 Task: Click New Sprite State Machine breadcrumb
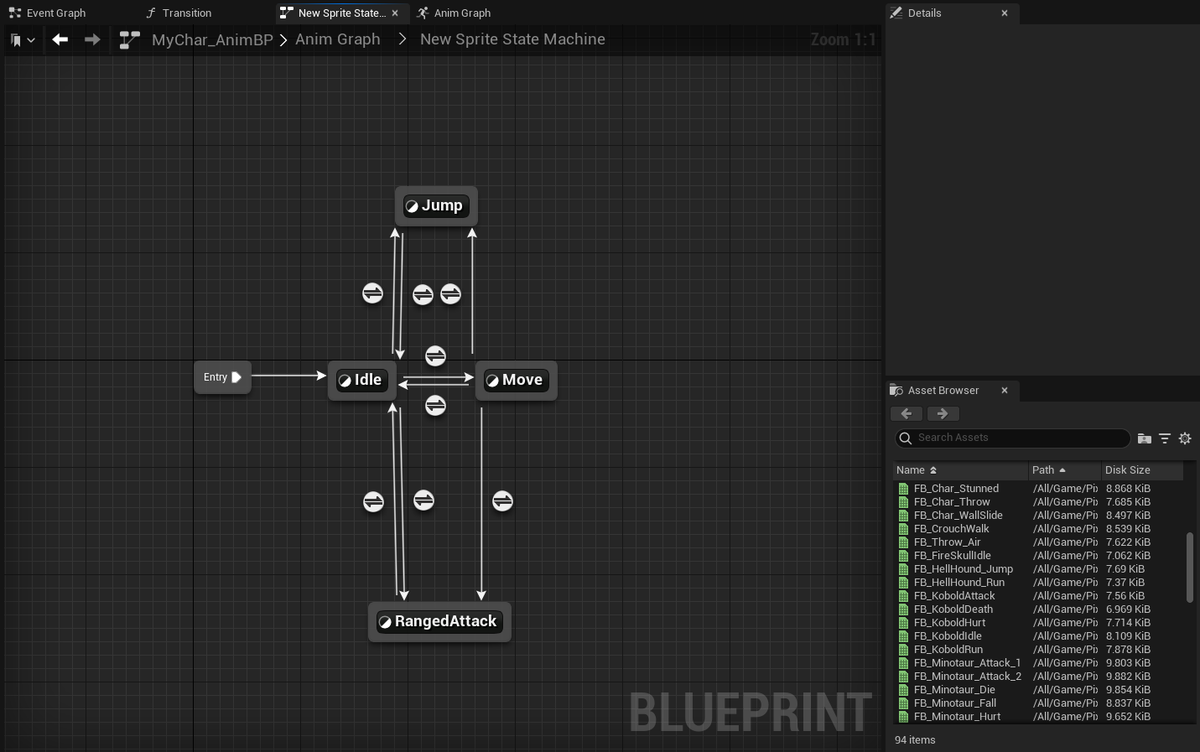point(512,40)
